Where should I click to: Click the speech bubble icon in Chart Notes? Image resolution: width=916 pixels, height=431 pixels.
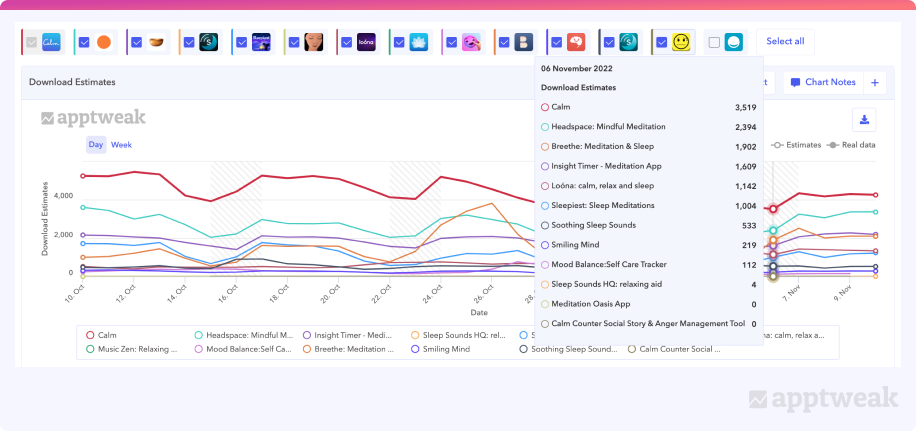coord(795,83)
